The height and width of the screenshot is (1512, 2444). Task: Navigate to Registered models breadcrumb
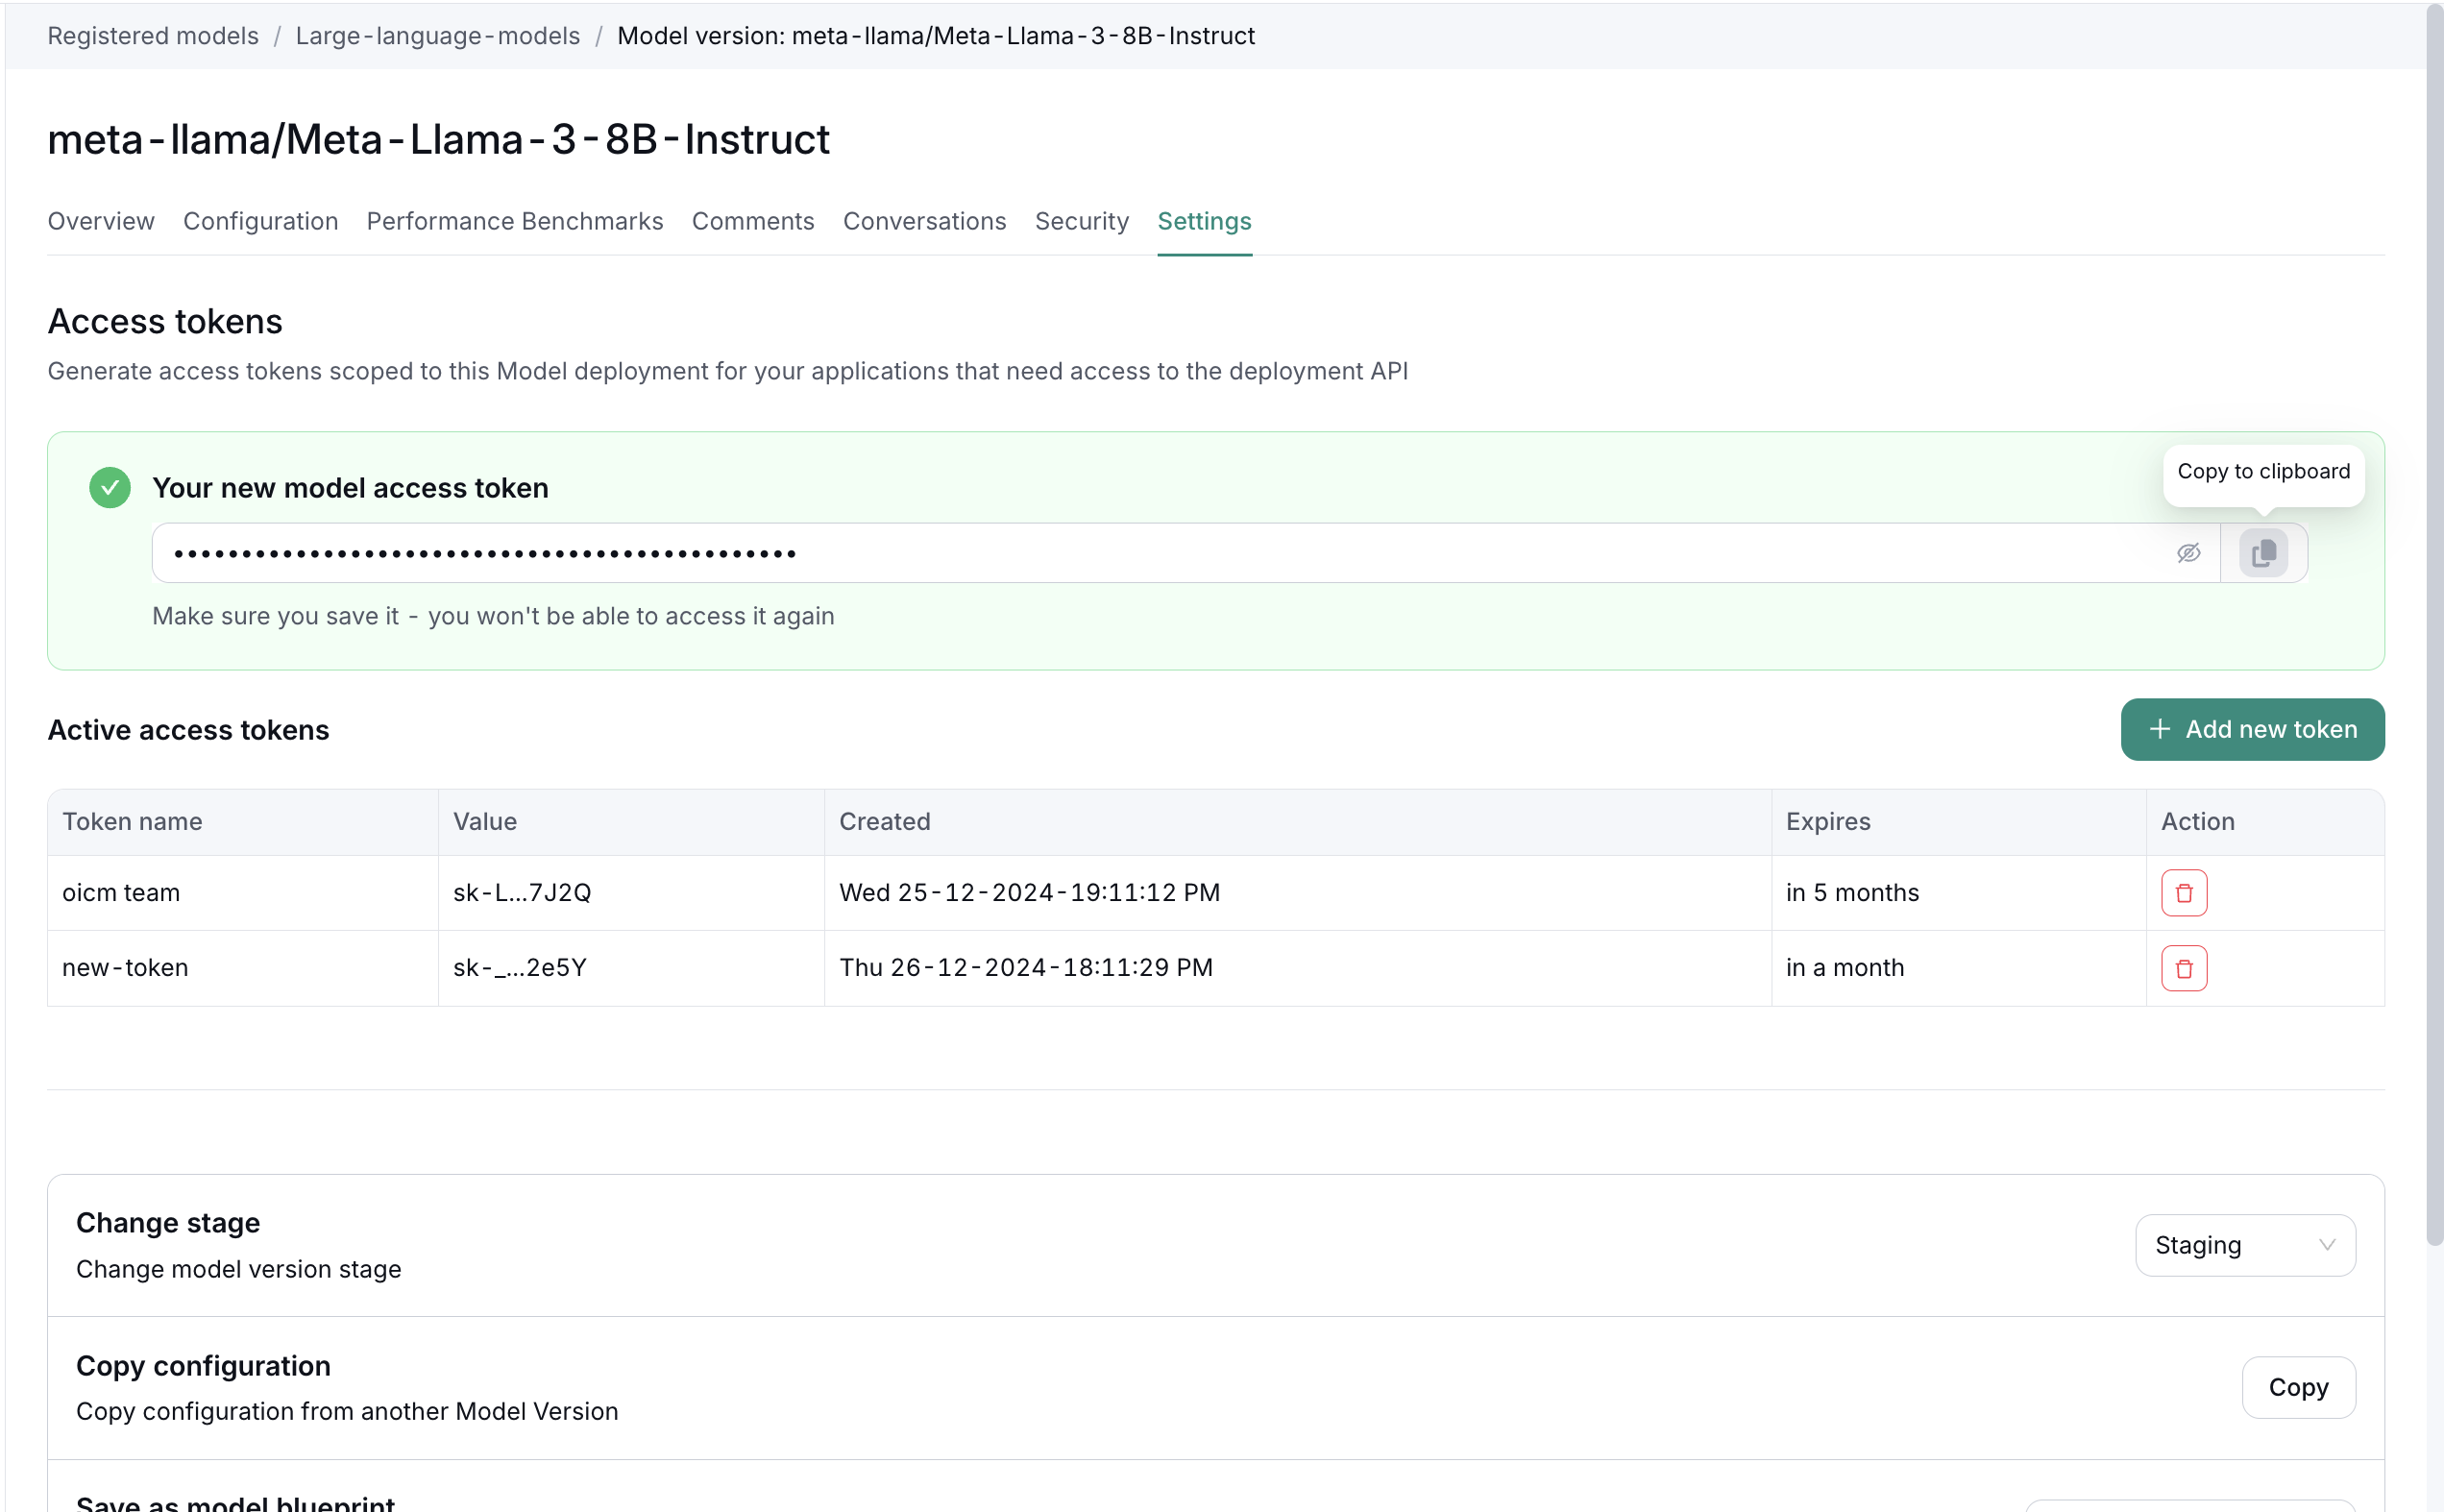tap(153, 36)
